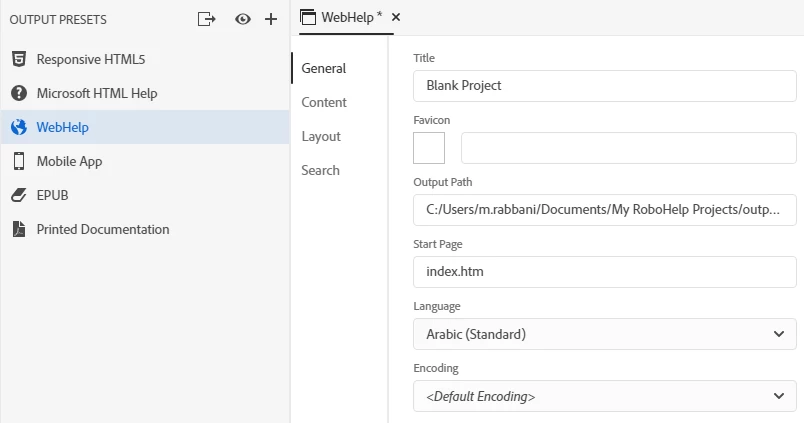Click the WebHelp globe icon
The height and width of the screenshot is (423, 804).
(19, 127)
